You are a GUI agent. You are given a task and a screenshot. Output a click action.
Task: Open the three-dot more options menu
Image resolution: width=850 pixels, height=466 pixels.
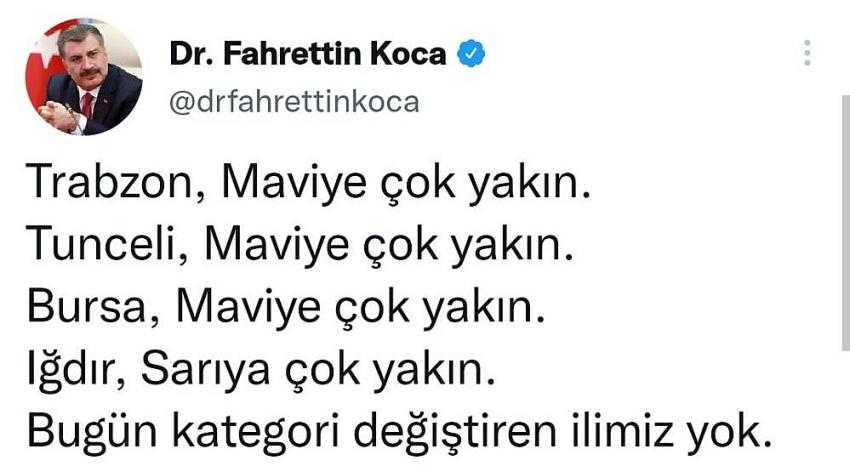pyautogui.click(x=807, y=53)
